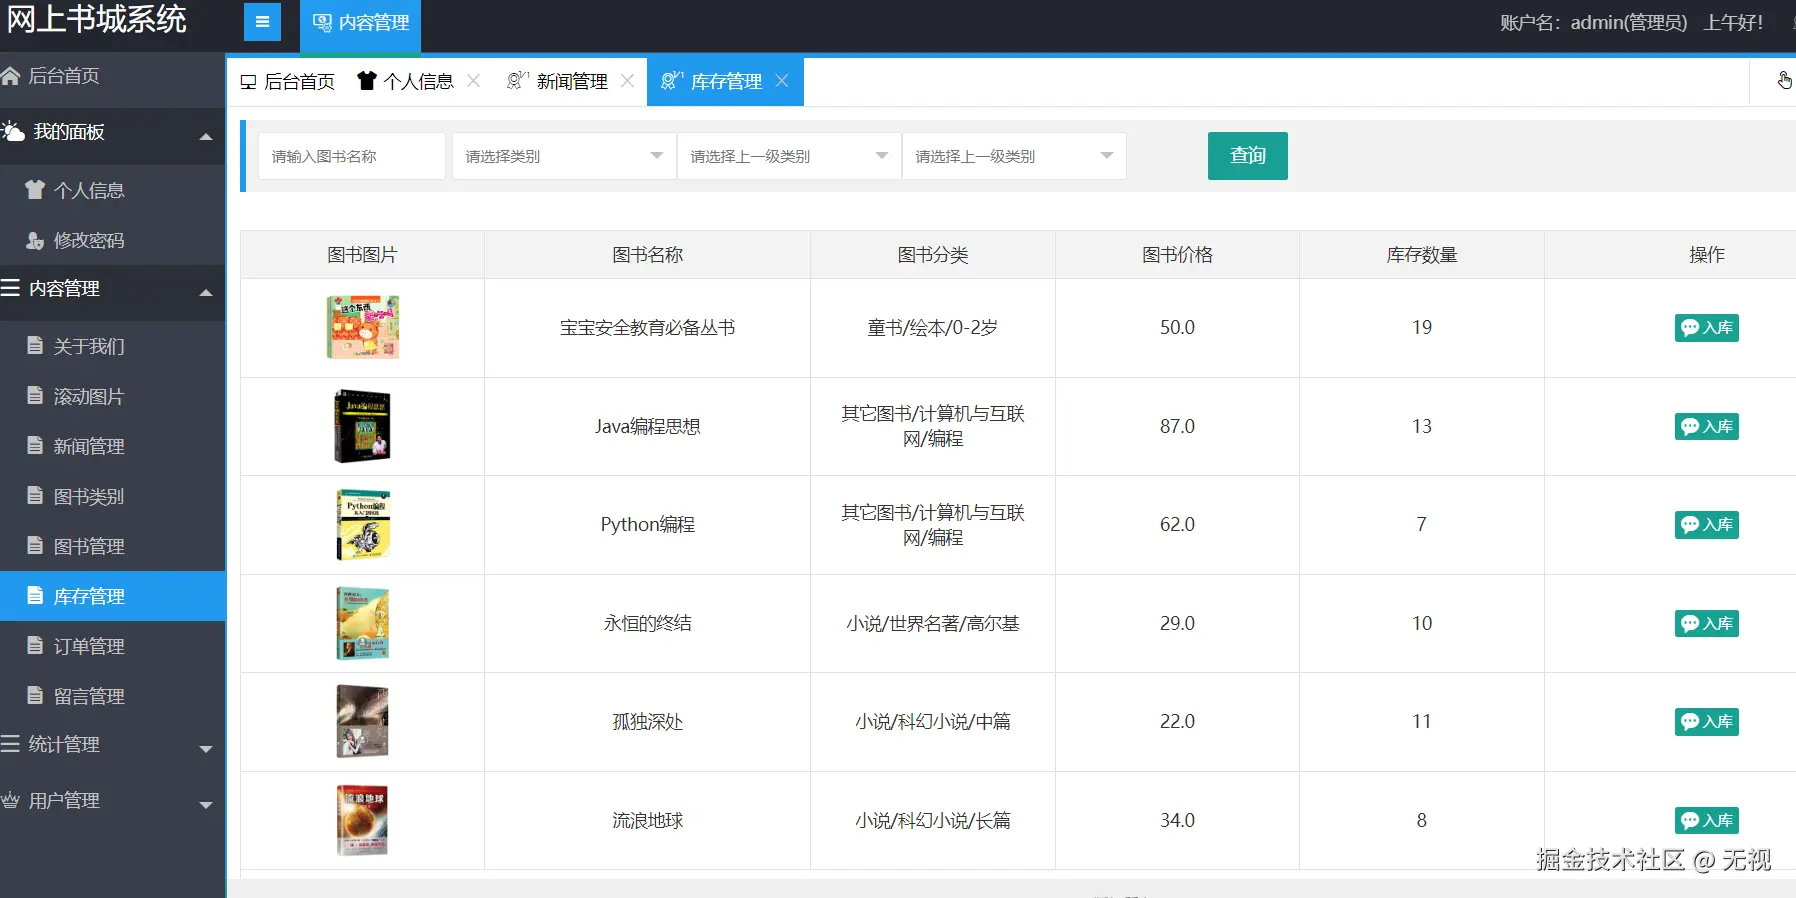Close the 新闻管理 tab
Screen dimensions: 1796x898
pyautogui.click(x=627, y=81)
